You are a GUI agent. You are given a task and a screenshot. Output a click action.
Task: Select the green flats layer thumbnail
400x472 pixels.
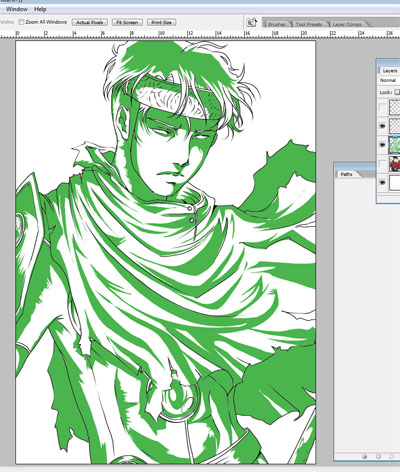click(395, 145)
